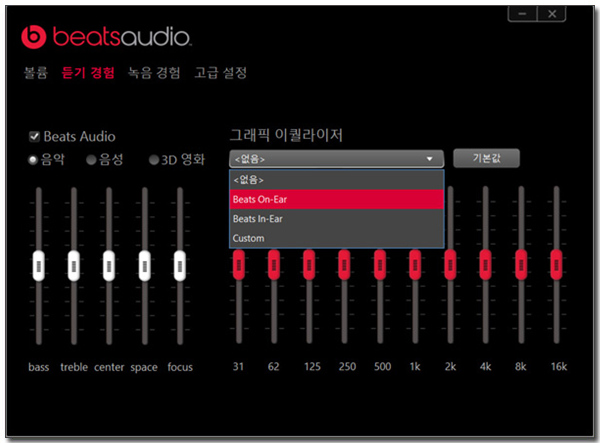Choose Beats On-Ear preset
The image size is (600, 443).
337,199
